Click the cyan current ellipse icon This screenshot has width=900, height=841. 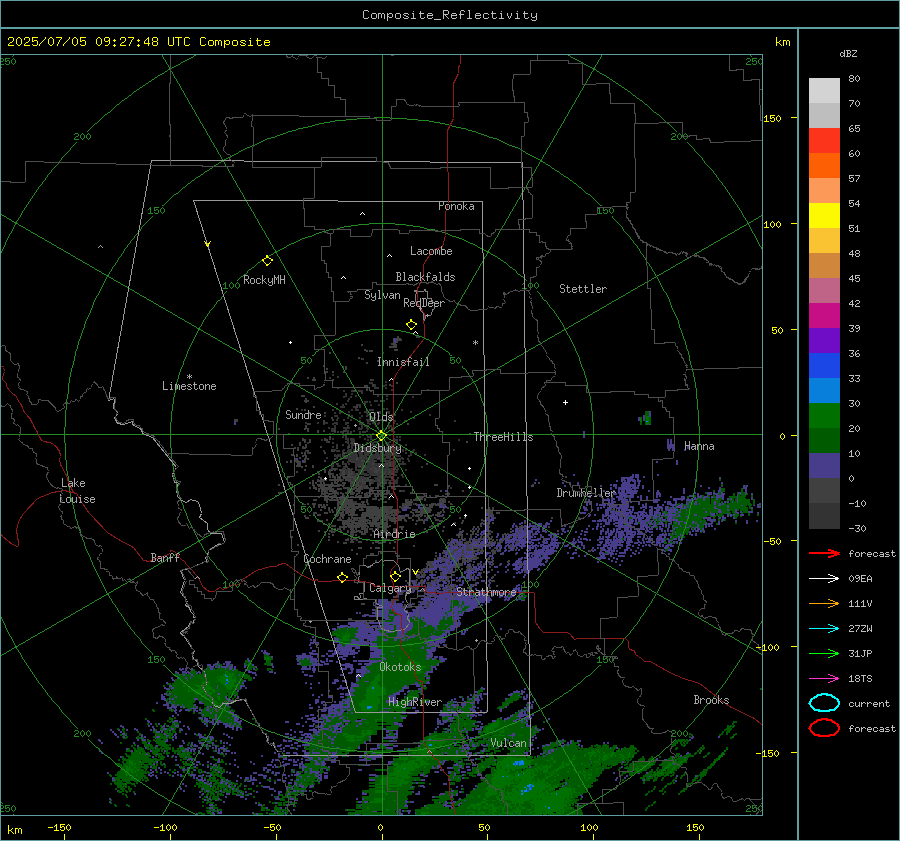coord(824,703)
